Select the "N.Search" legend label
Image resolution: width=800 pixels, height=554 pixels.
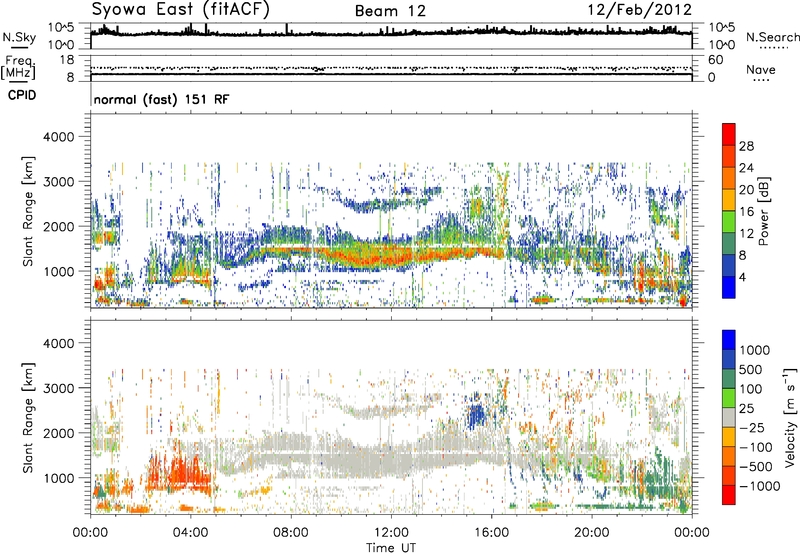coord(772,37)
